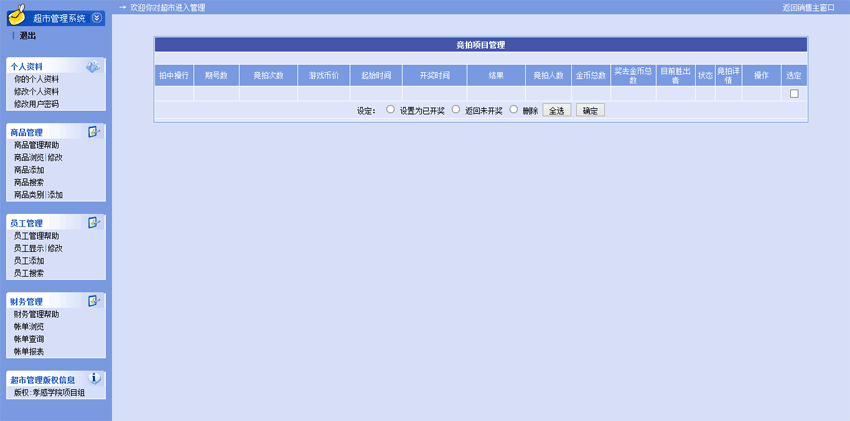The width and height of the screenshot is (850, 421).
Task: Check the 选定 row checkbox
Action: [794, 94]
